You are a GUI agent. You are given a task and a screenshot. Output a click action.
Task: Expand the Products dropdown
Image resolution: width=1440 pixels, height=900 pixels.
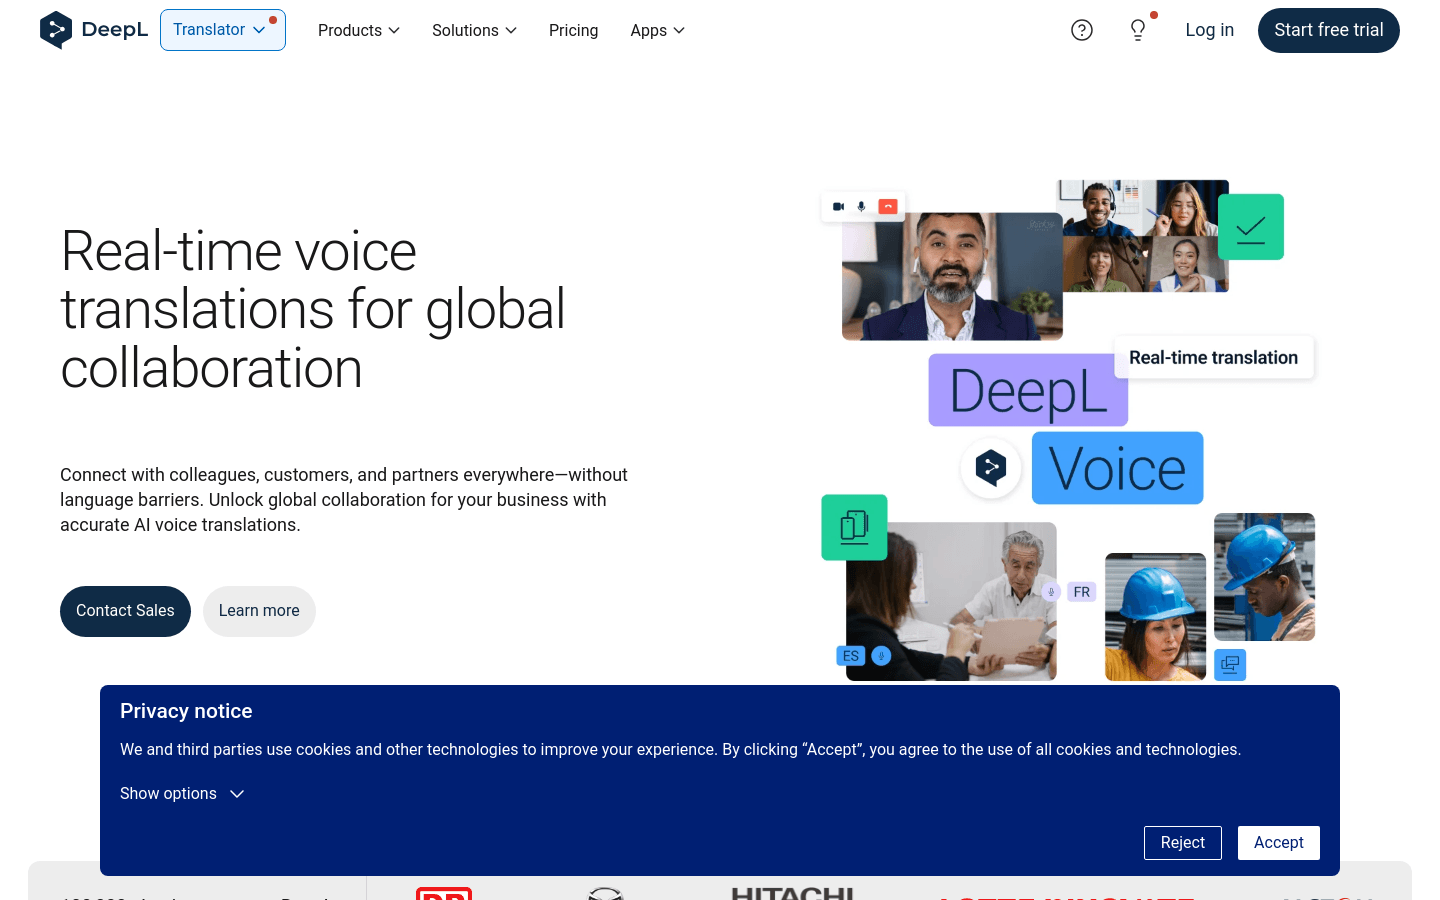[x=358, y=30]
